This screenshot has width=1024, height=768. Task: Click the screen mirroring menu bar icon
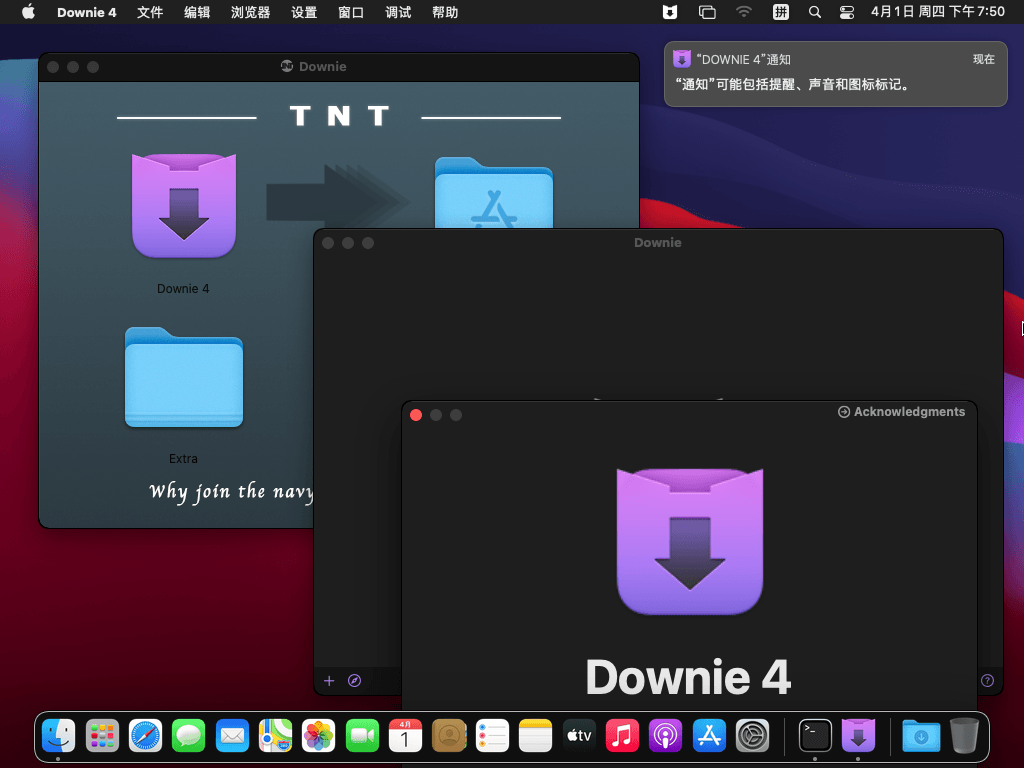707,12
